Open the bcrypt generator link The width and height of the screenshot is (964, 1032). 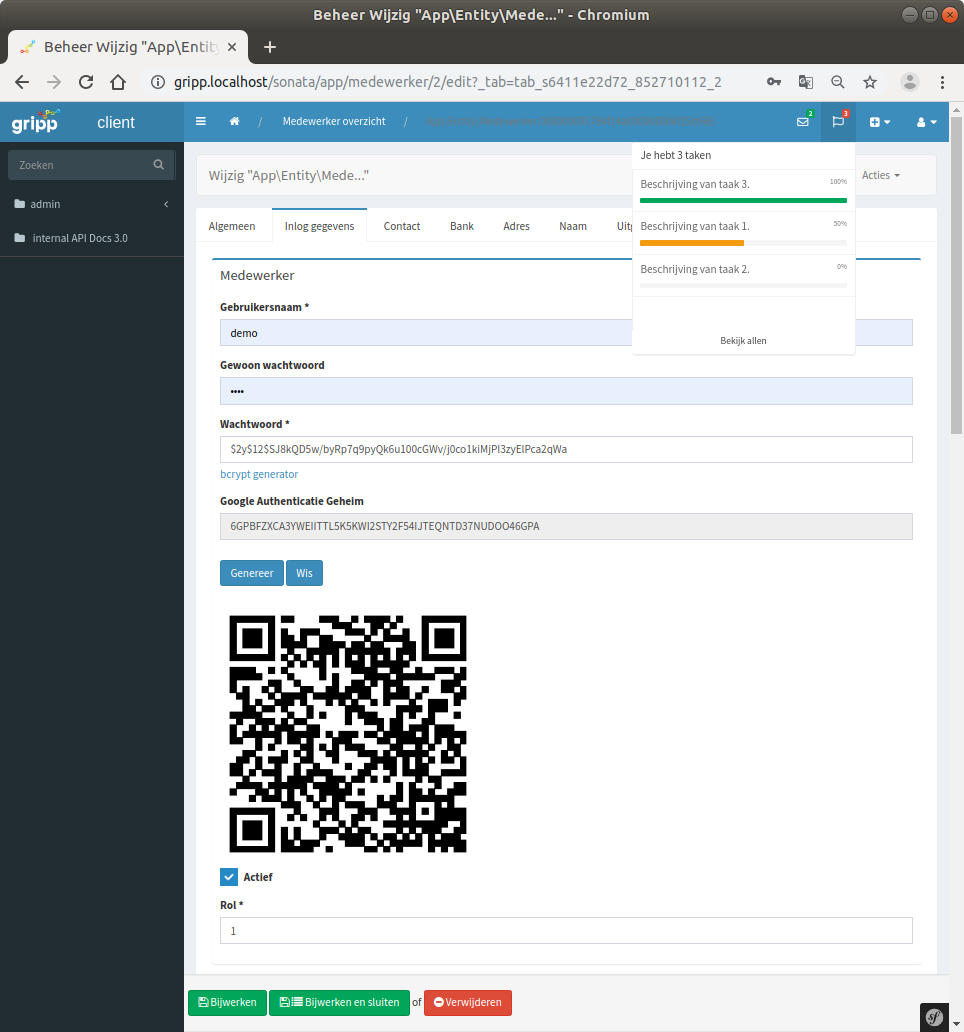coord(259,474)
